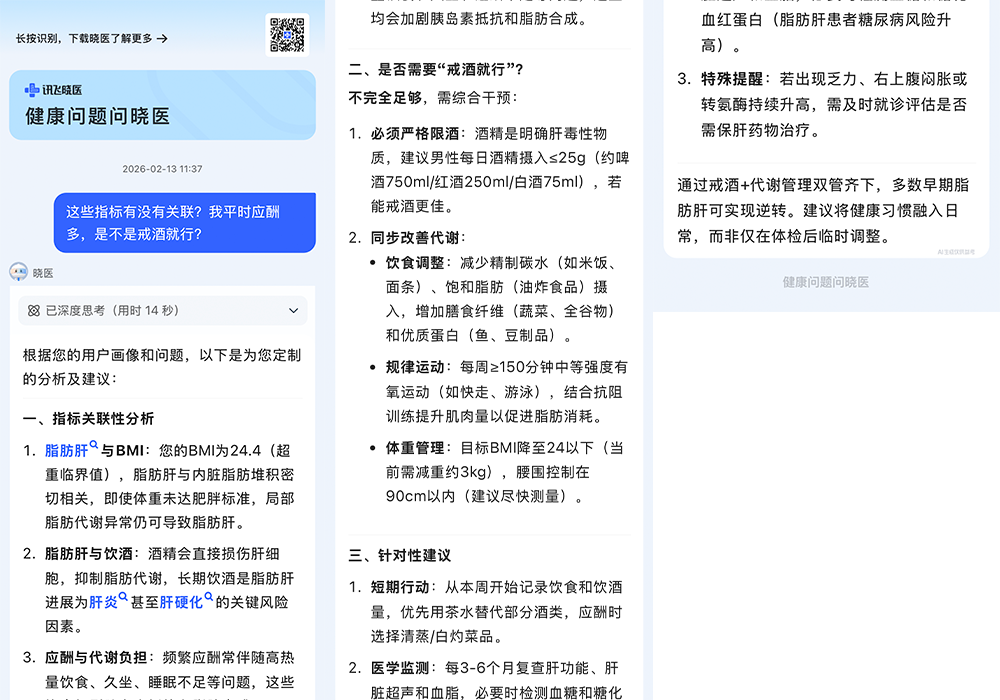Click the search icon after 脂肪肝
Viewport: 1000px width, 700px height.
[x=94, y=444]
